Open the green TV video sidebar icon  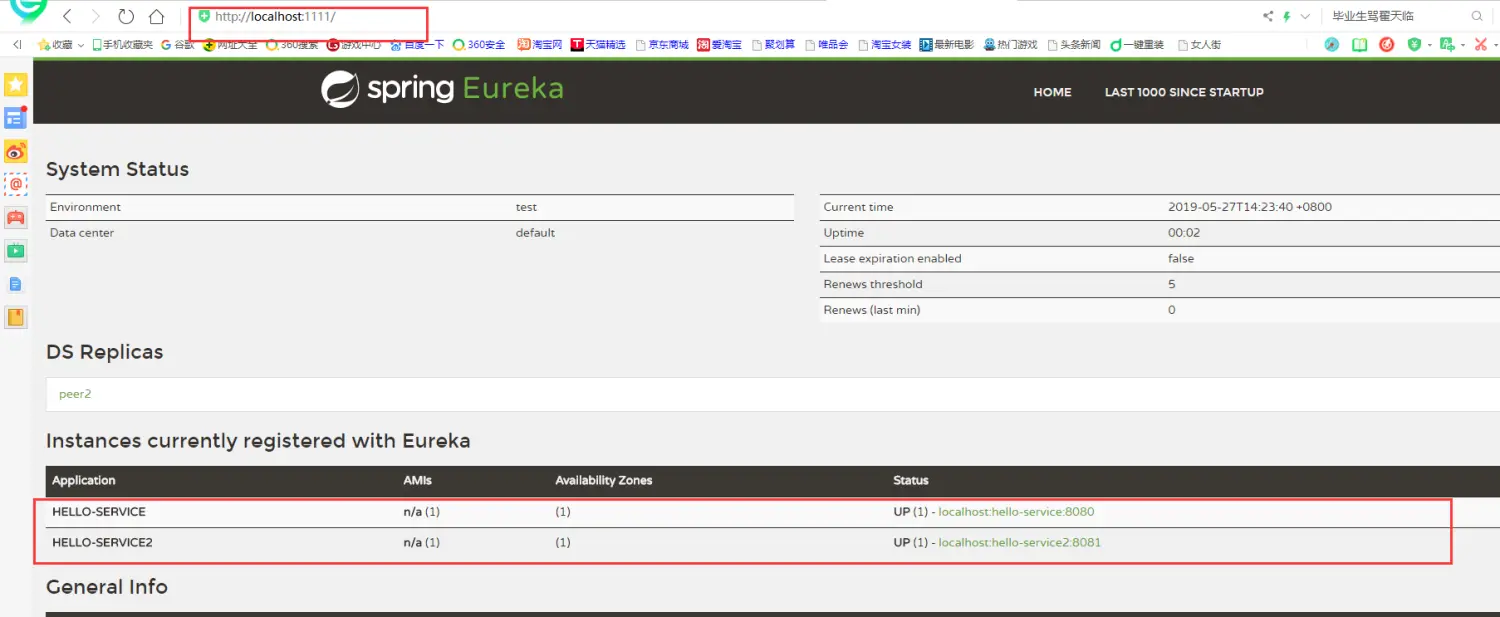tap(15, 251)
